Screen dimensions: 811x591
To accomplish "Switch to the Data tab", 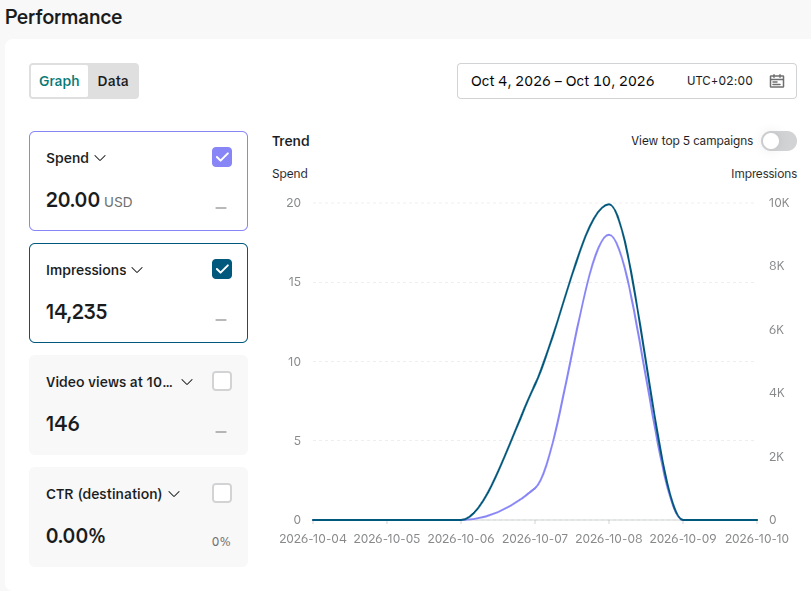I will click(113, 81).
